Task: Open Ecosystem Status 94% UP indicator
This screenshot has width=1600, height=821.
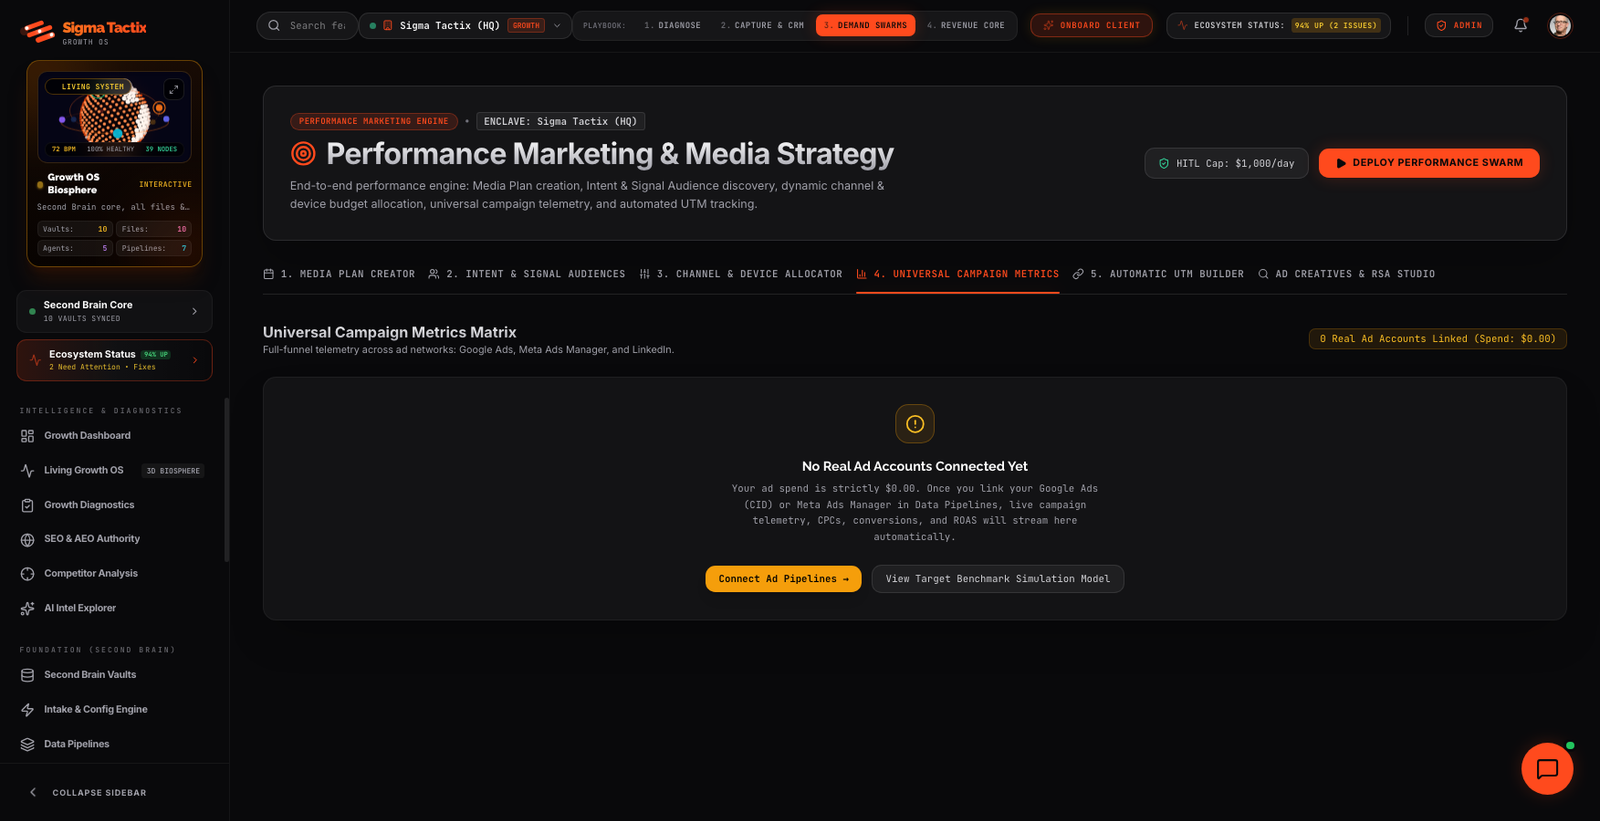Action: point(1278,25)
